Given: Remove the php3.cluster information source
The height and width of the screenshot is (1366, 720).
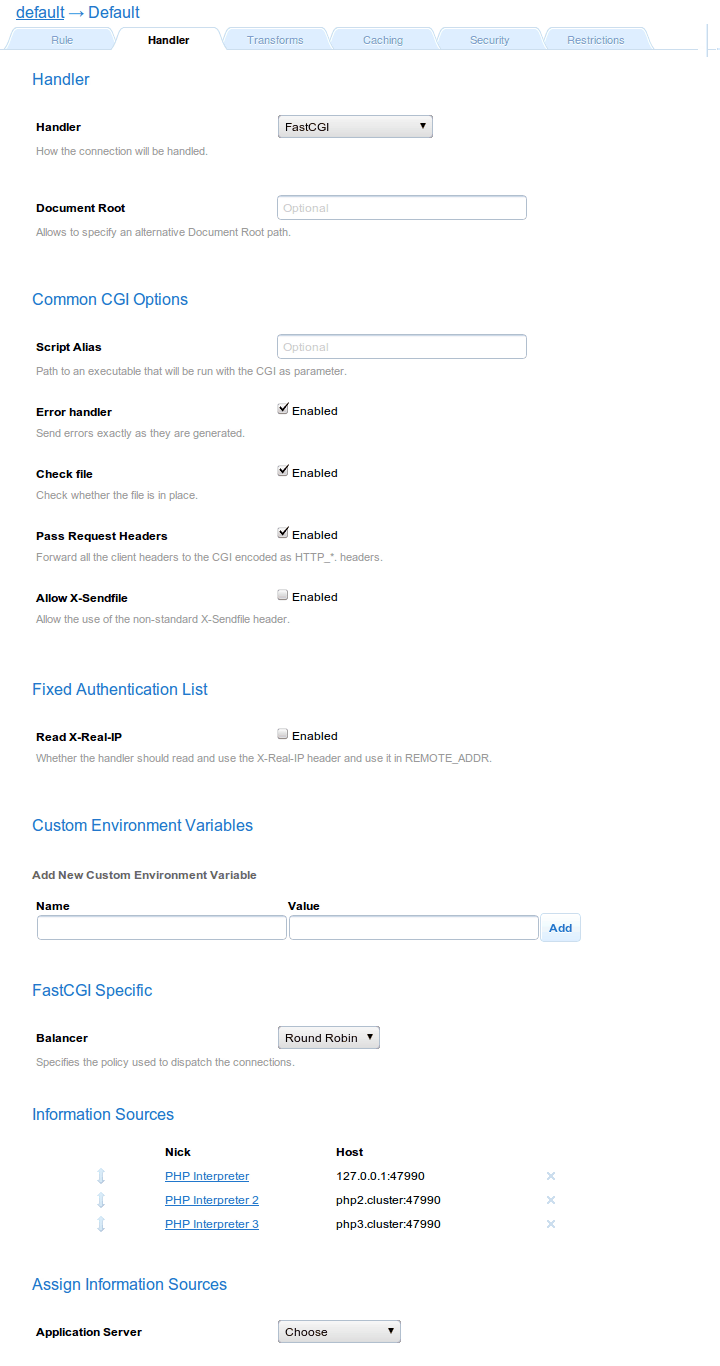Looking at the screenshot, I should (x=551, y=1224).
